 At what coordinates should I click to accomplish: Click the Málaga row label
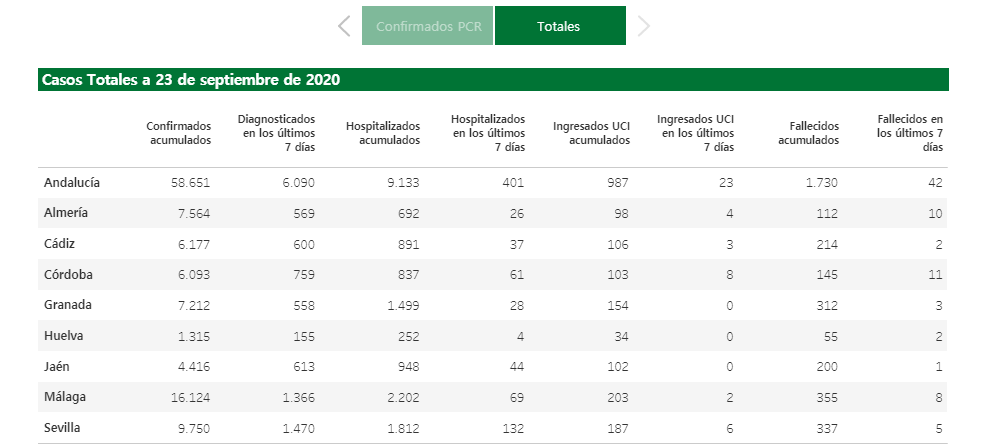point(65,397)
